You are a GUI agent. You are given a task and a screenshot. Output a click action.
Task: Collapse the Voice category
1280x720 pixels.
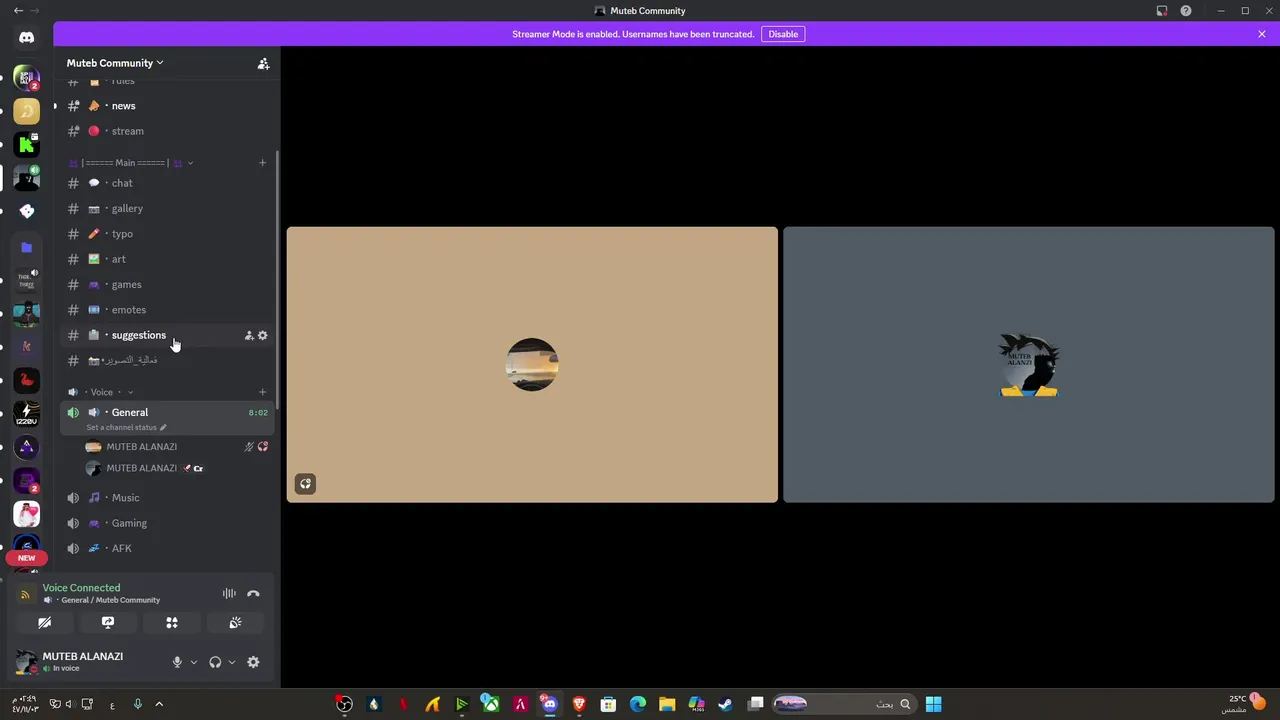(x=101, y=392)
